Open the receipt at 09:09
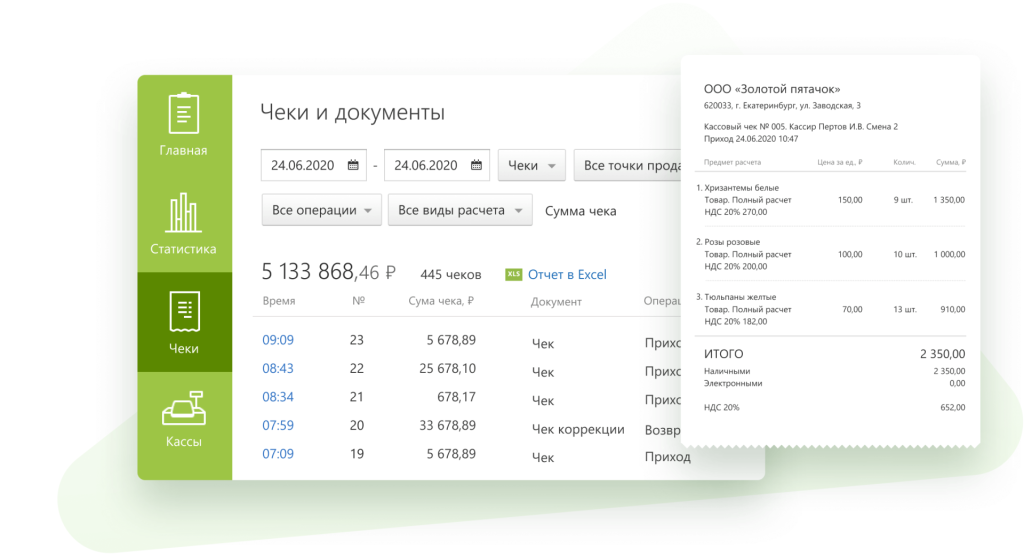Viewport: 1024px width, 556px height. (x=278, y=340)
